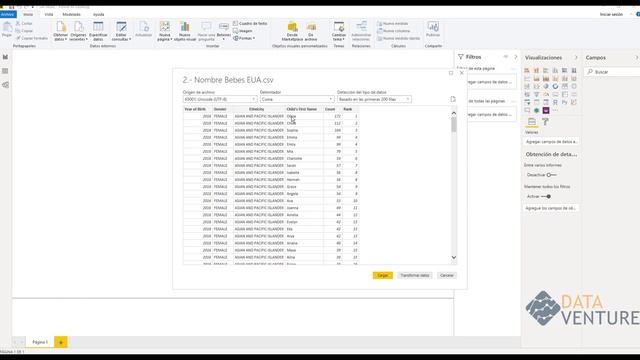Open the Origen de archivo dropdown

tap(220, 99)
